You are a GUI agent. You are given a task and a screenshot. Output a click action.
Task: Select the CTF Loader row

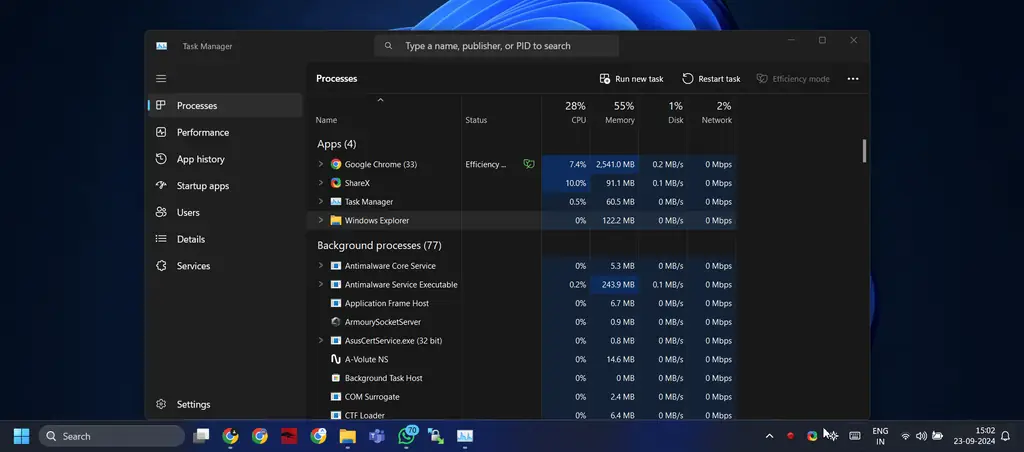pyautogui.click(x=521, y=415)
